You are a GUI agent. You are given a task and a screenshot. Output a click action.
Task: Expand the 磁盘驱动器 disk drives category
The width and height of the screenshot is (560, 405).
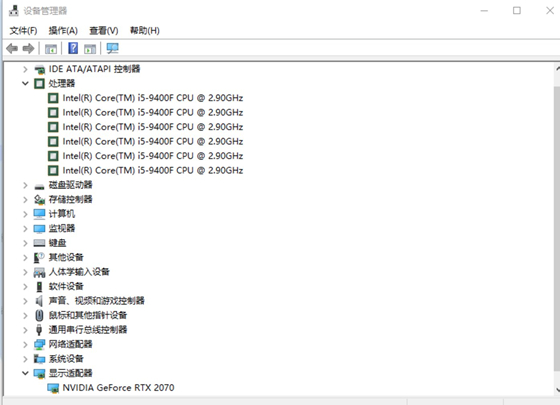25,185
